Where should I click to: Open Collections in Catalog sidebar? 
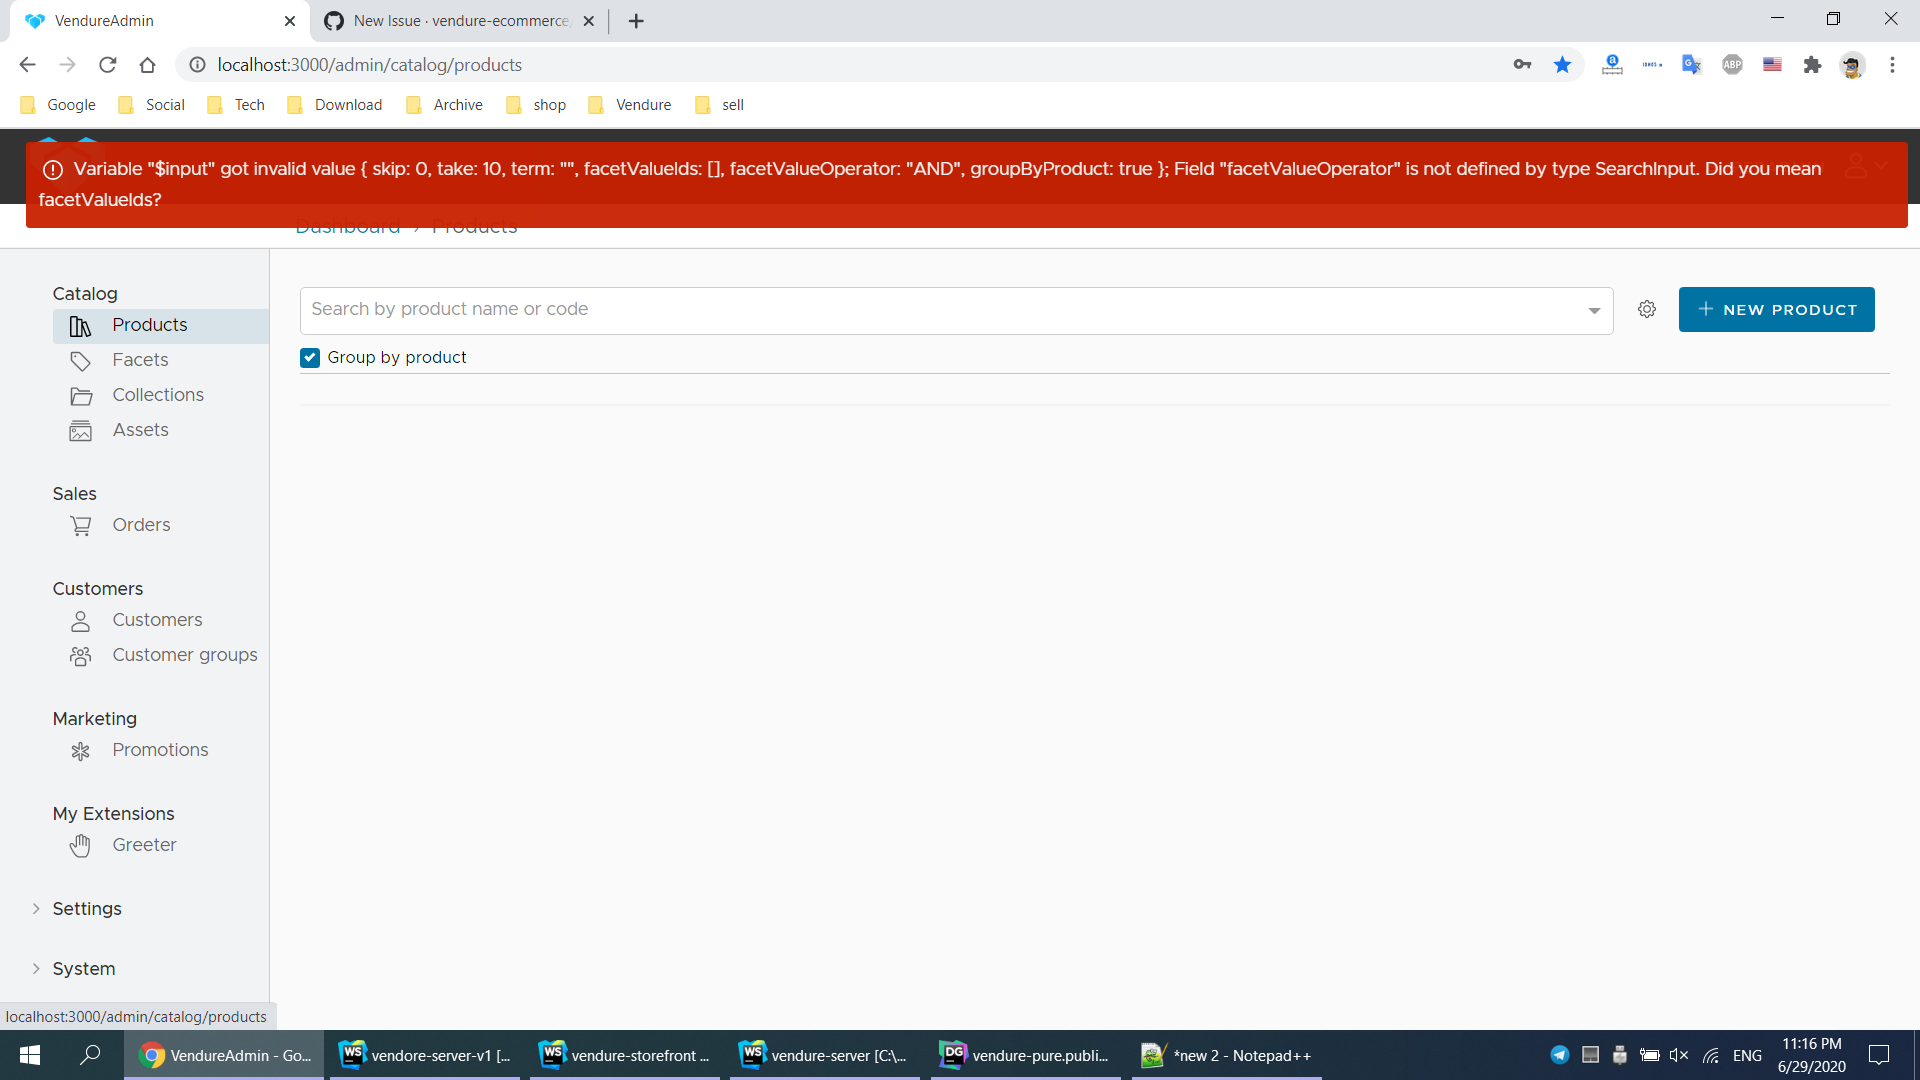tap(158, 395)
